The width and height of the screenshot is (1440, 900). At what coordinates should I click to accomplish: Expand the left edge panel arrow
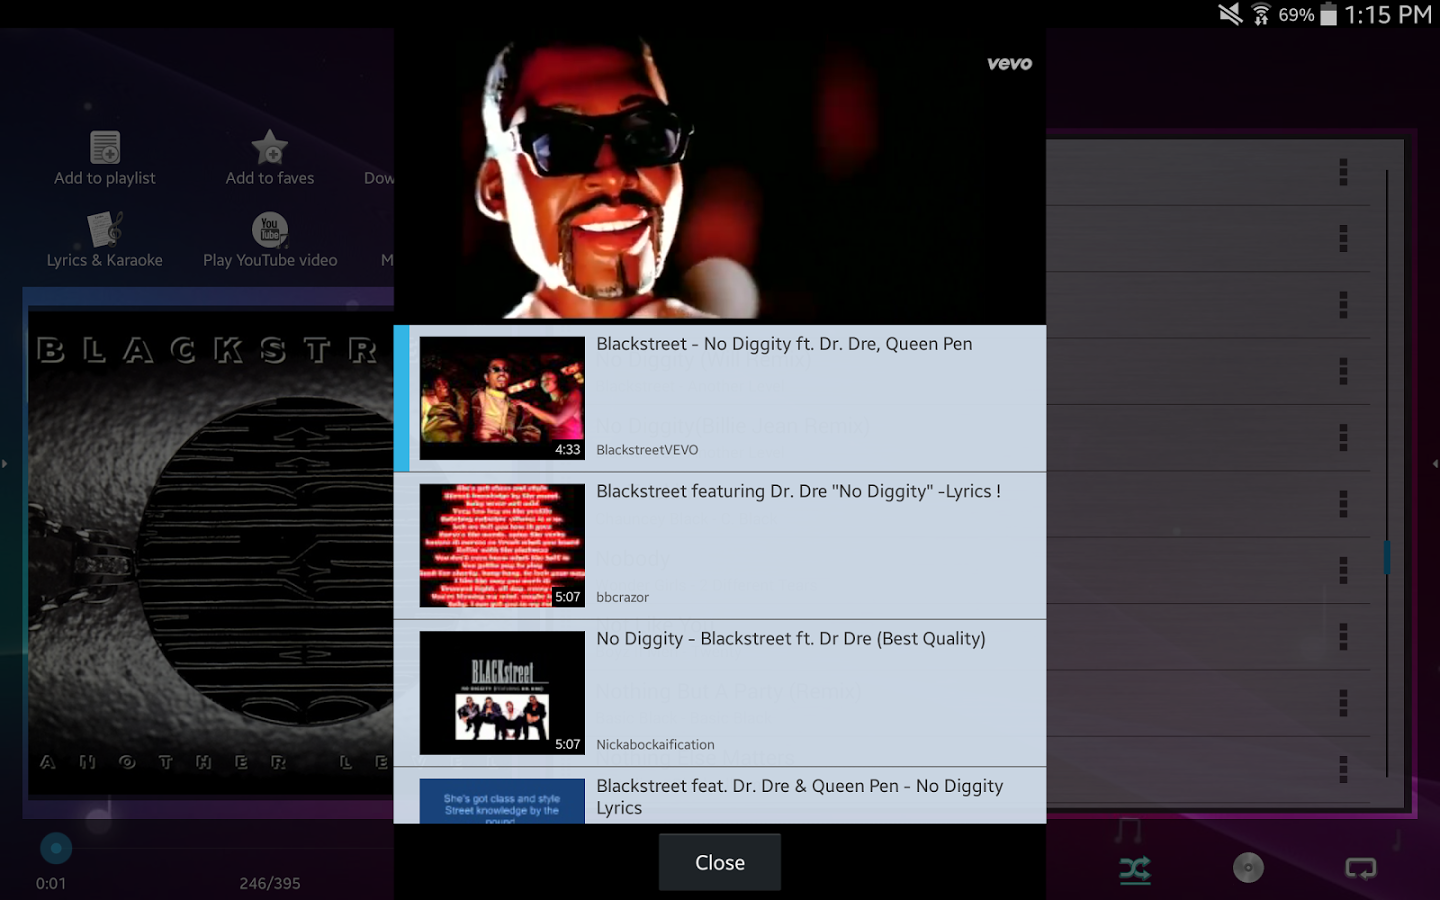click(5, 464)
